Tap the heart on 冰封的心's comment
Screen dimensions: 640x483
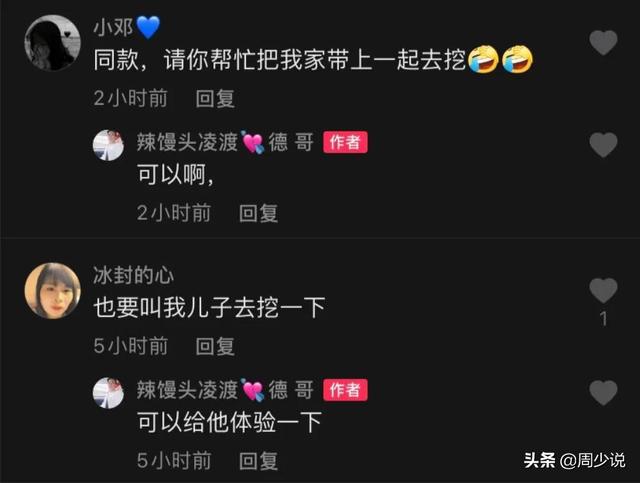click(x=603, y=290)
